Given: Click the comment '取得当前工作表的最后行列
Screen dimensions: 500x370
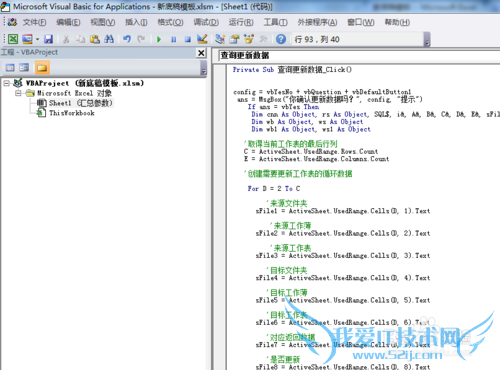Looking at the screenshot, I should [x=291, y=144].
